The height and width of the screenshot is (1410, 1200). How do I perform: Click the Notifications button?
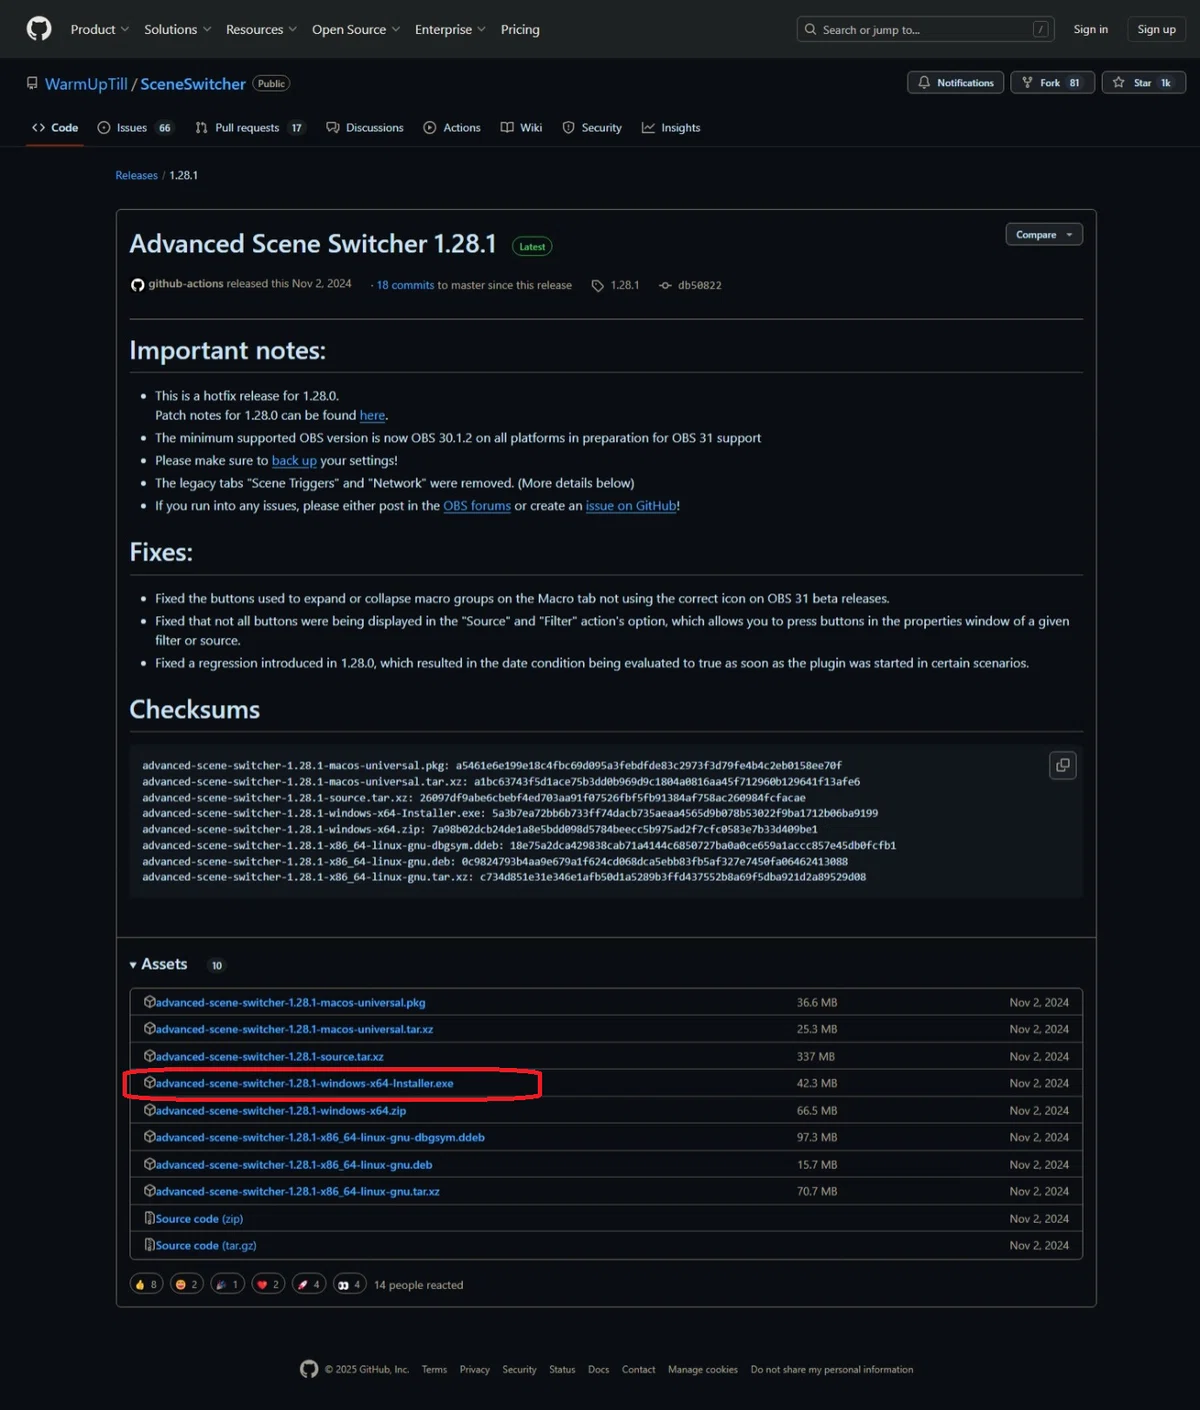pos(956,83)
